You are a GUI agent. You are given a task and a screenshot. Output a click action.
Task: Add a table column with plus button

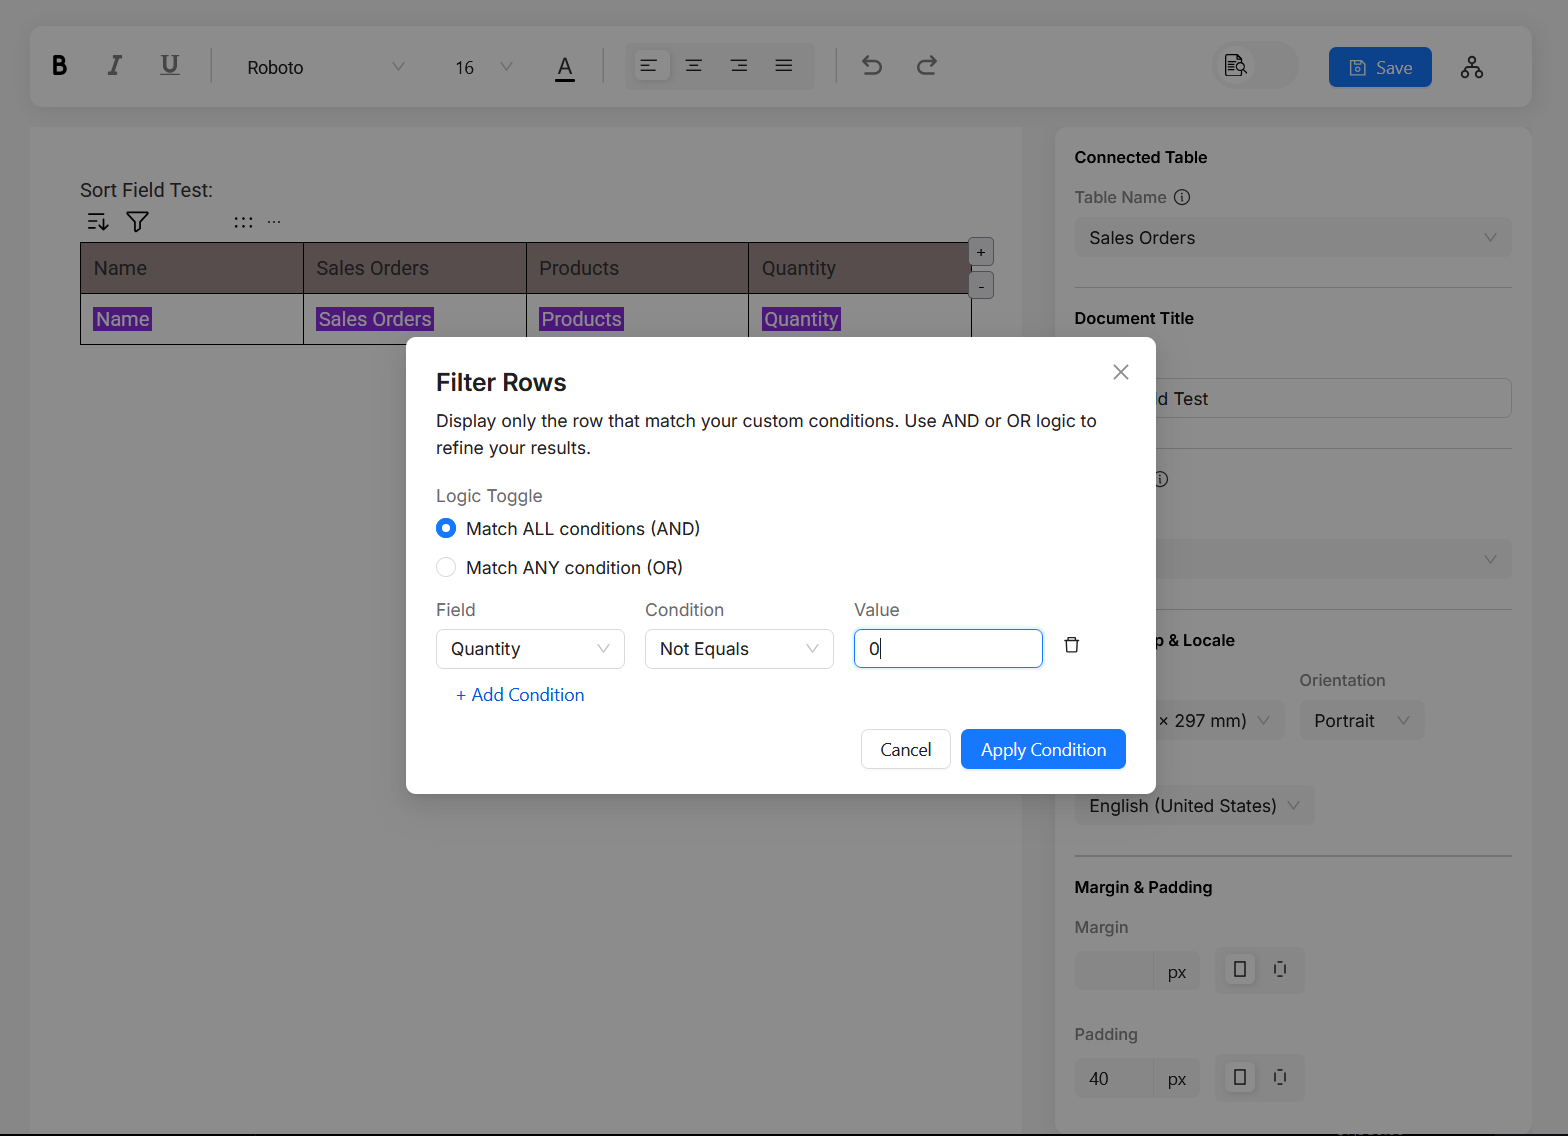[x=981, y=252]
